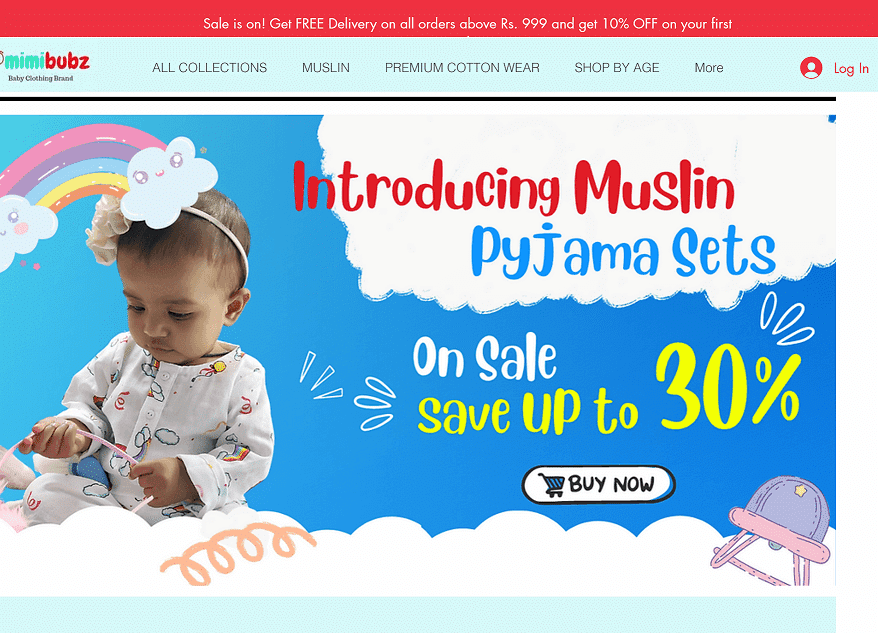
Task: Click the BUY NOW button
Action: tap(599, 485)
